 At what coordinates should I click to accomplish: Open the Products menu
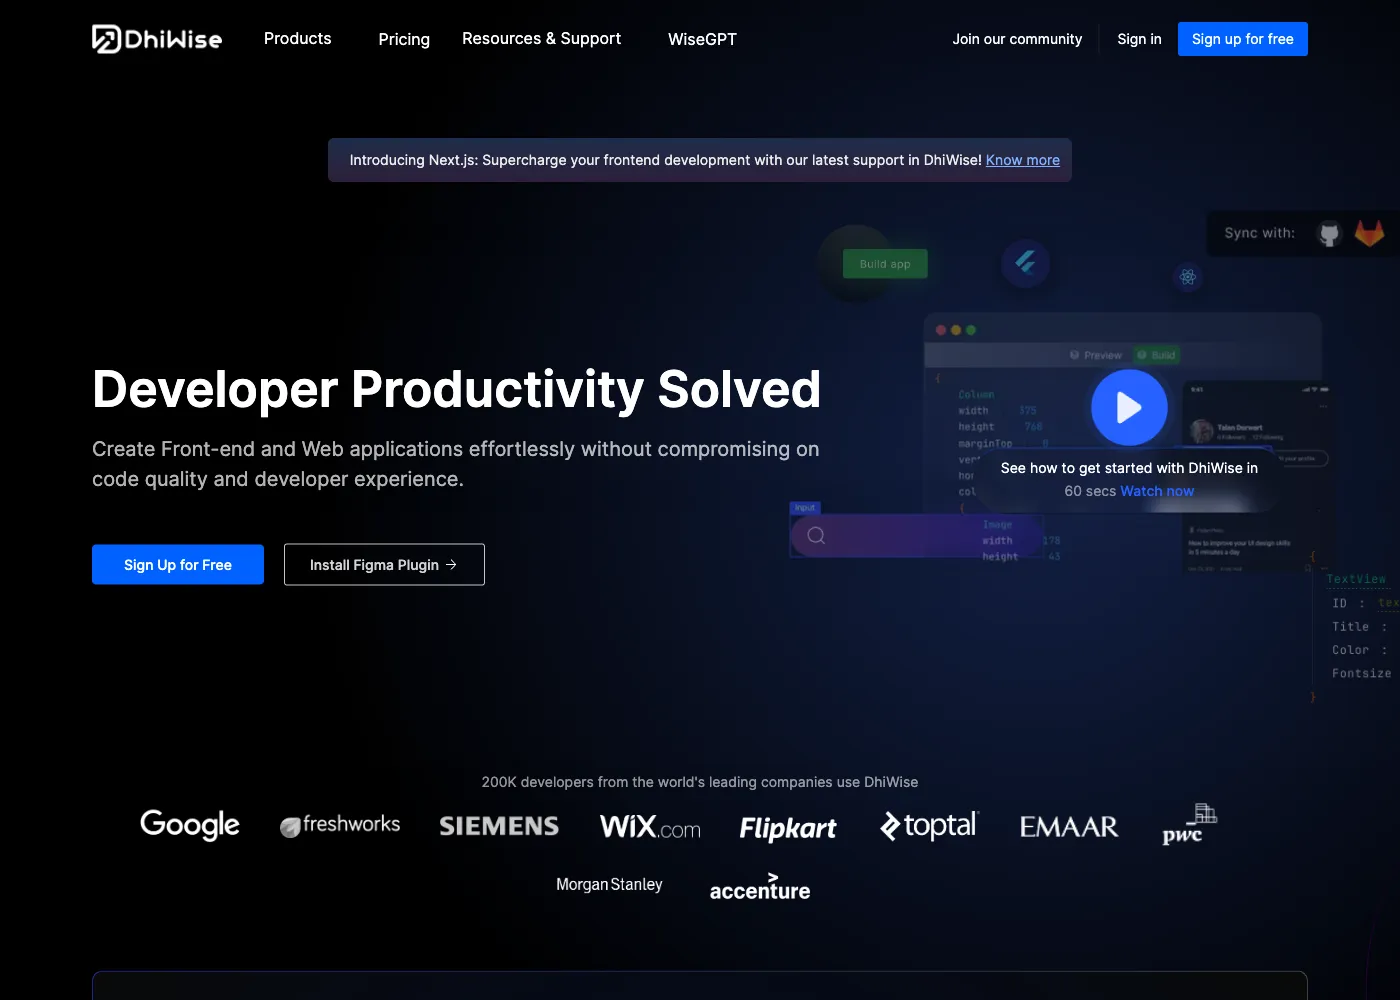(297, 38)
